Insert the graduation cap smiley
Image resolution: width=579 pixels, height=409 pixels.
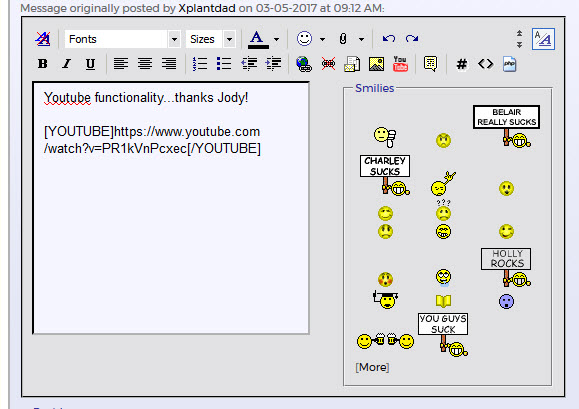point(385,300)
